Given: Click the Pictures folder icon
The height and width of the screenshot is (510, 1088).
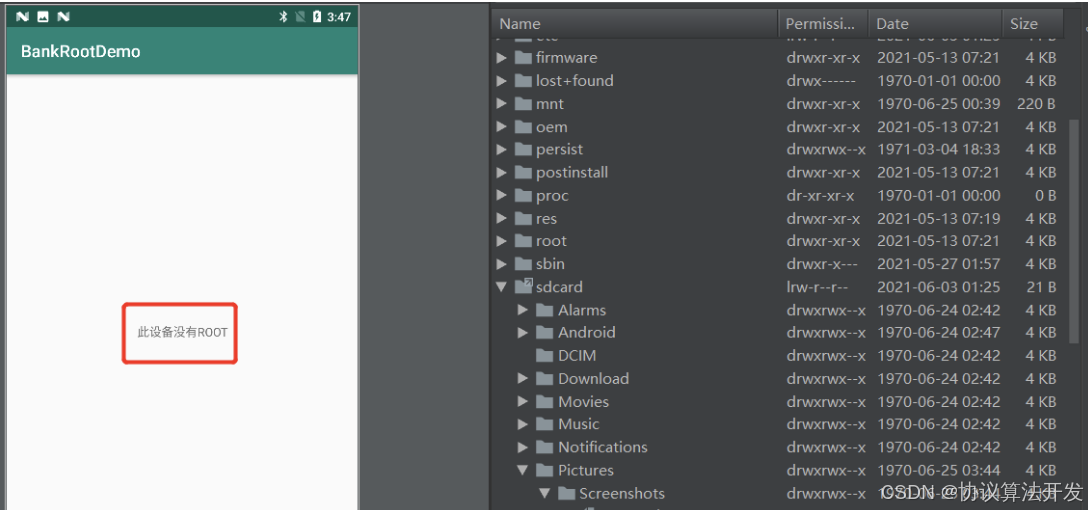Looking at the screenshot, I should (x=545, y=470).
